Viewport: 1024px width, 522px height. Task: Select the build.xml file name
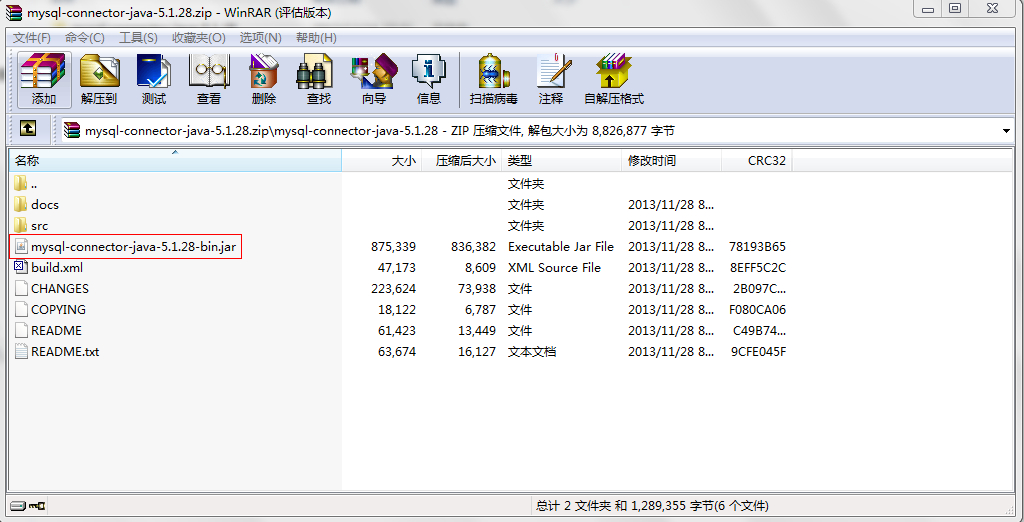pos(57,268)
